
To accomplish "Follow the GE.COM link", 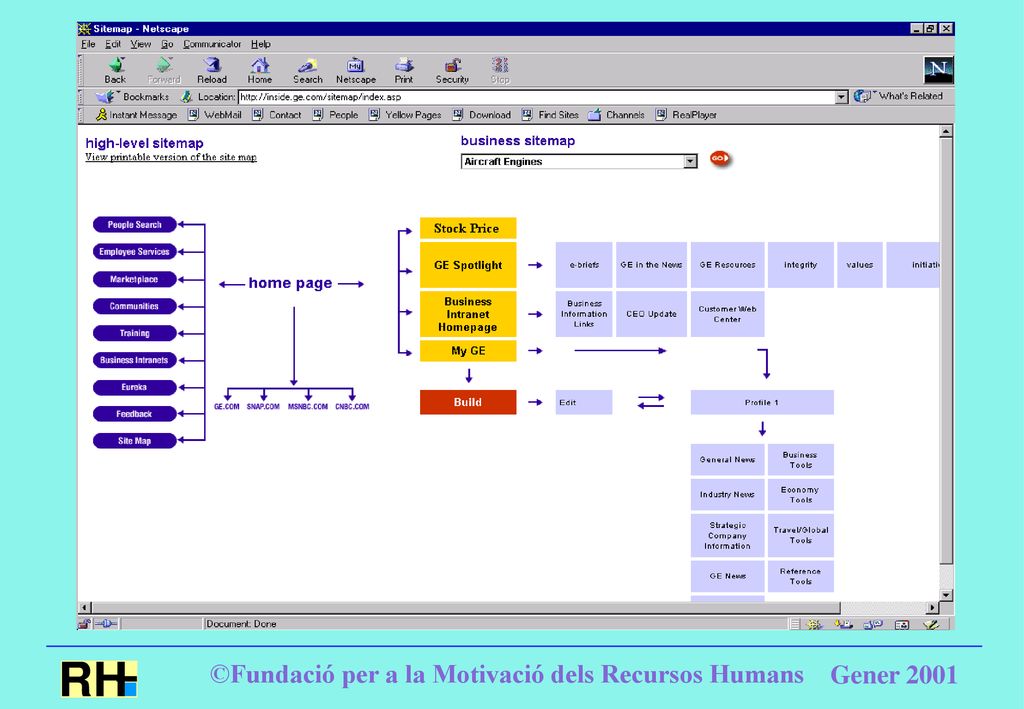I will tap(227, 407).
